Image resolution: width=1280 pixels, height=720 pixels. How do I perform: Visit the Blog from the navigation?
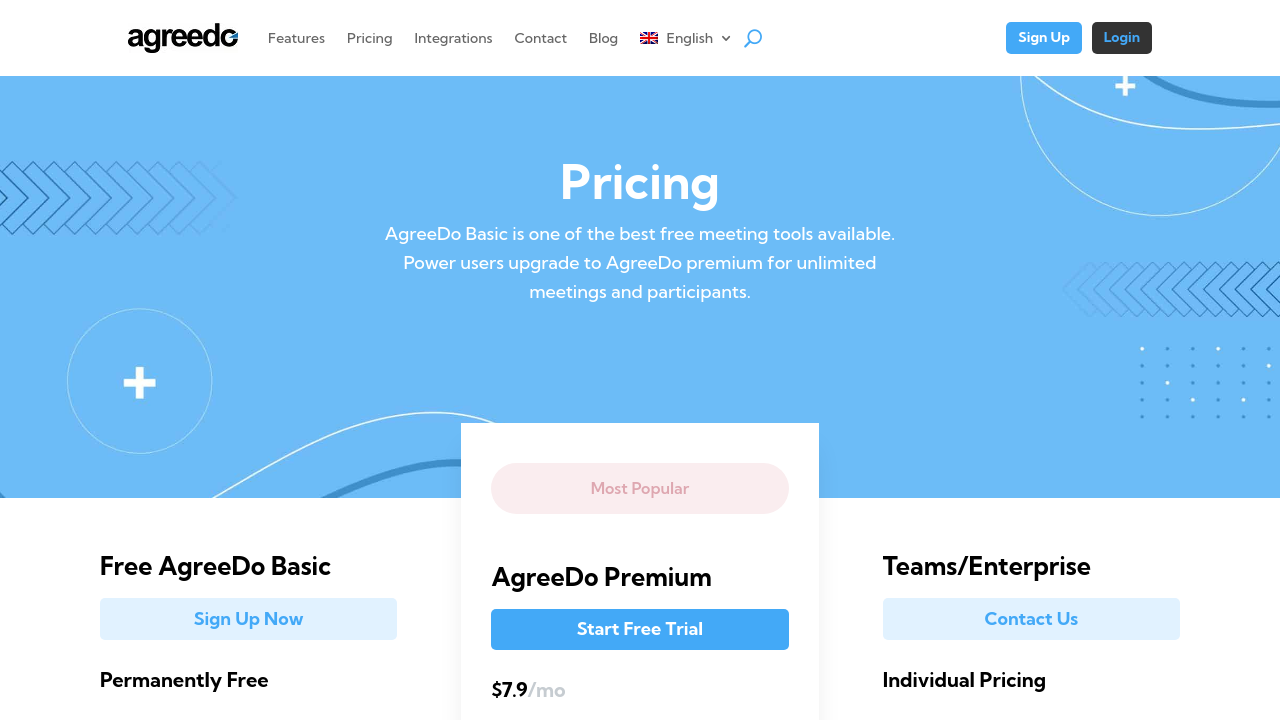point(603,38)
